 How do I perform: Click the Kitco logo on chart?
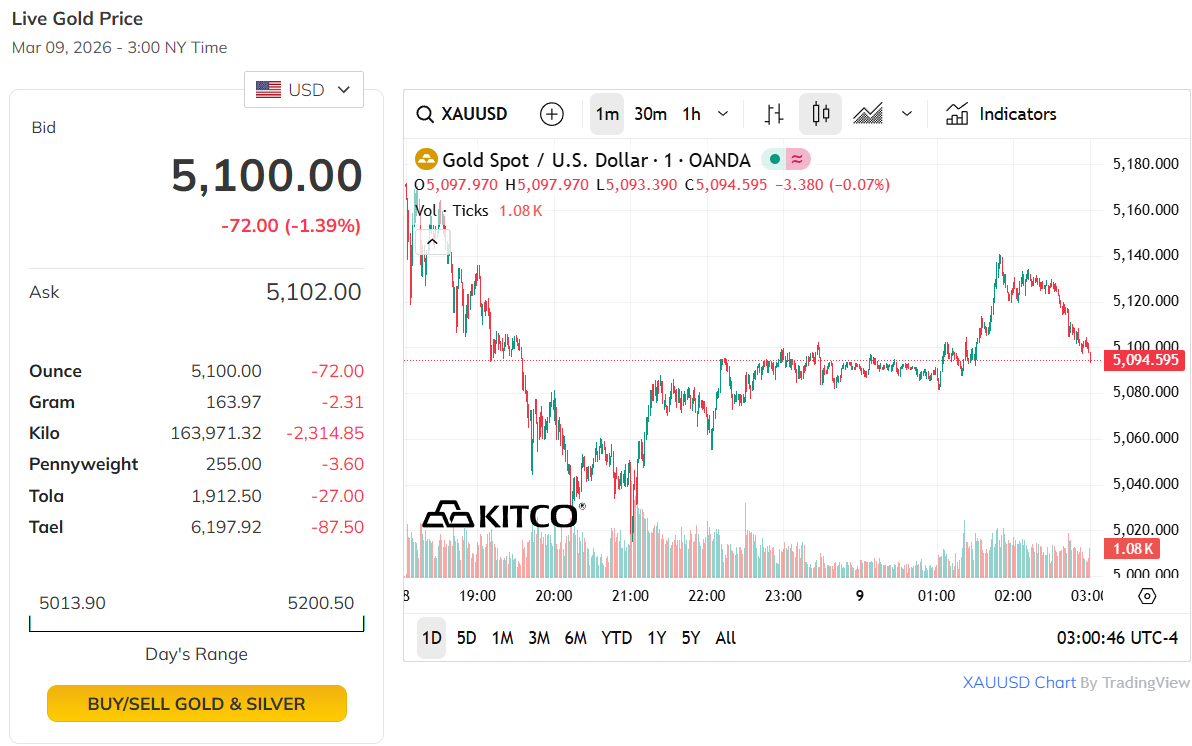[500, 515]
